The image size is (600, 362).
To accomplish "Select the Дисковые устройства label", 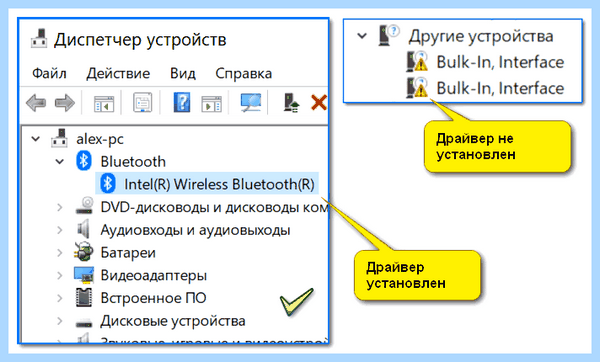I will point(173,321).
